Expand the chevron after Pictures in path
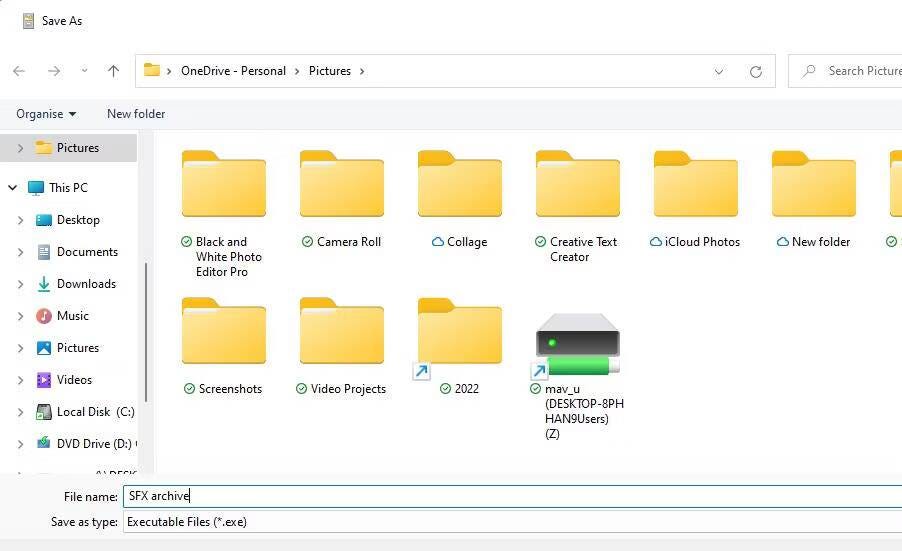 362,71
